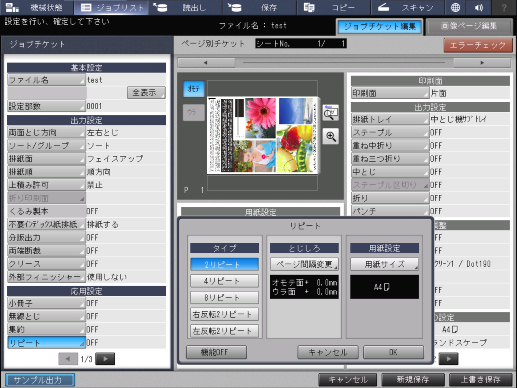517x388 pixels.
Task: Click the magnifying glass zoom-in icon
Action: click(x=331, y=136)
